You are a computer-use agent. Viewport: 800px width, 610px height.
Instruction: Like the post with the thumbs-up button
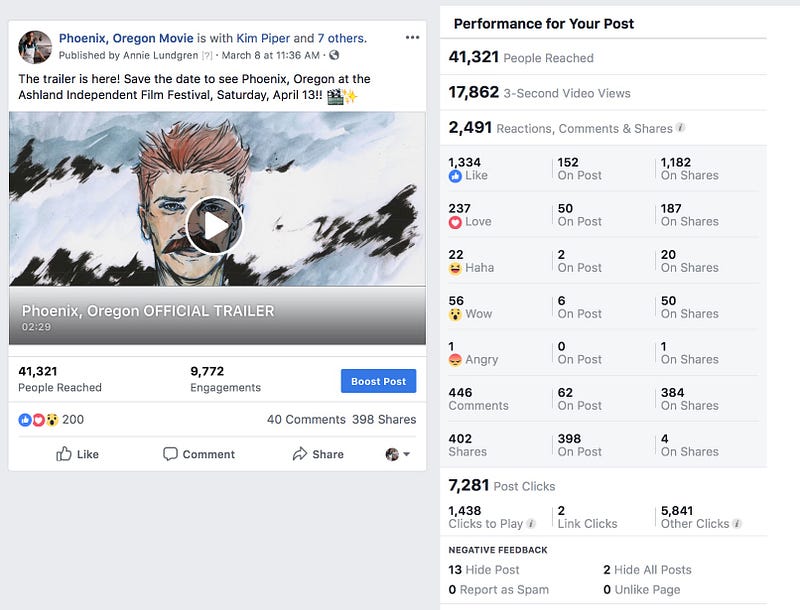pyautogui.click(x=78, y=454)
